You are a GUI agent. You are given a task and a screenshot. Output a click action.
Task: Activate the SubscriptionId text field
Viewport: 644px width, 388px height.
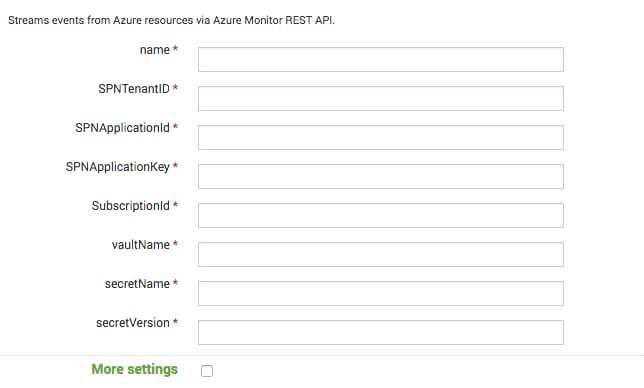(381, 216)
